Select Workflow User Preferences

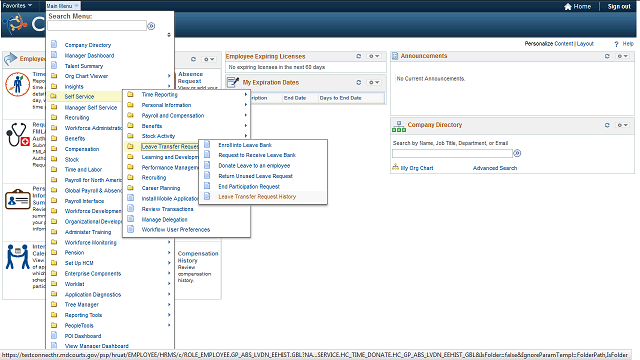click(176, 230)
